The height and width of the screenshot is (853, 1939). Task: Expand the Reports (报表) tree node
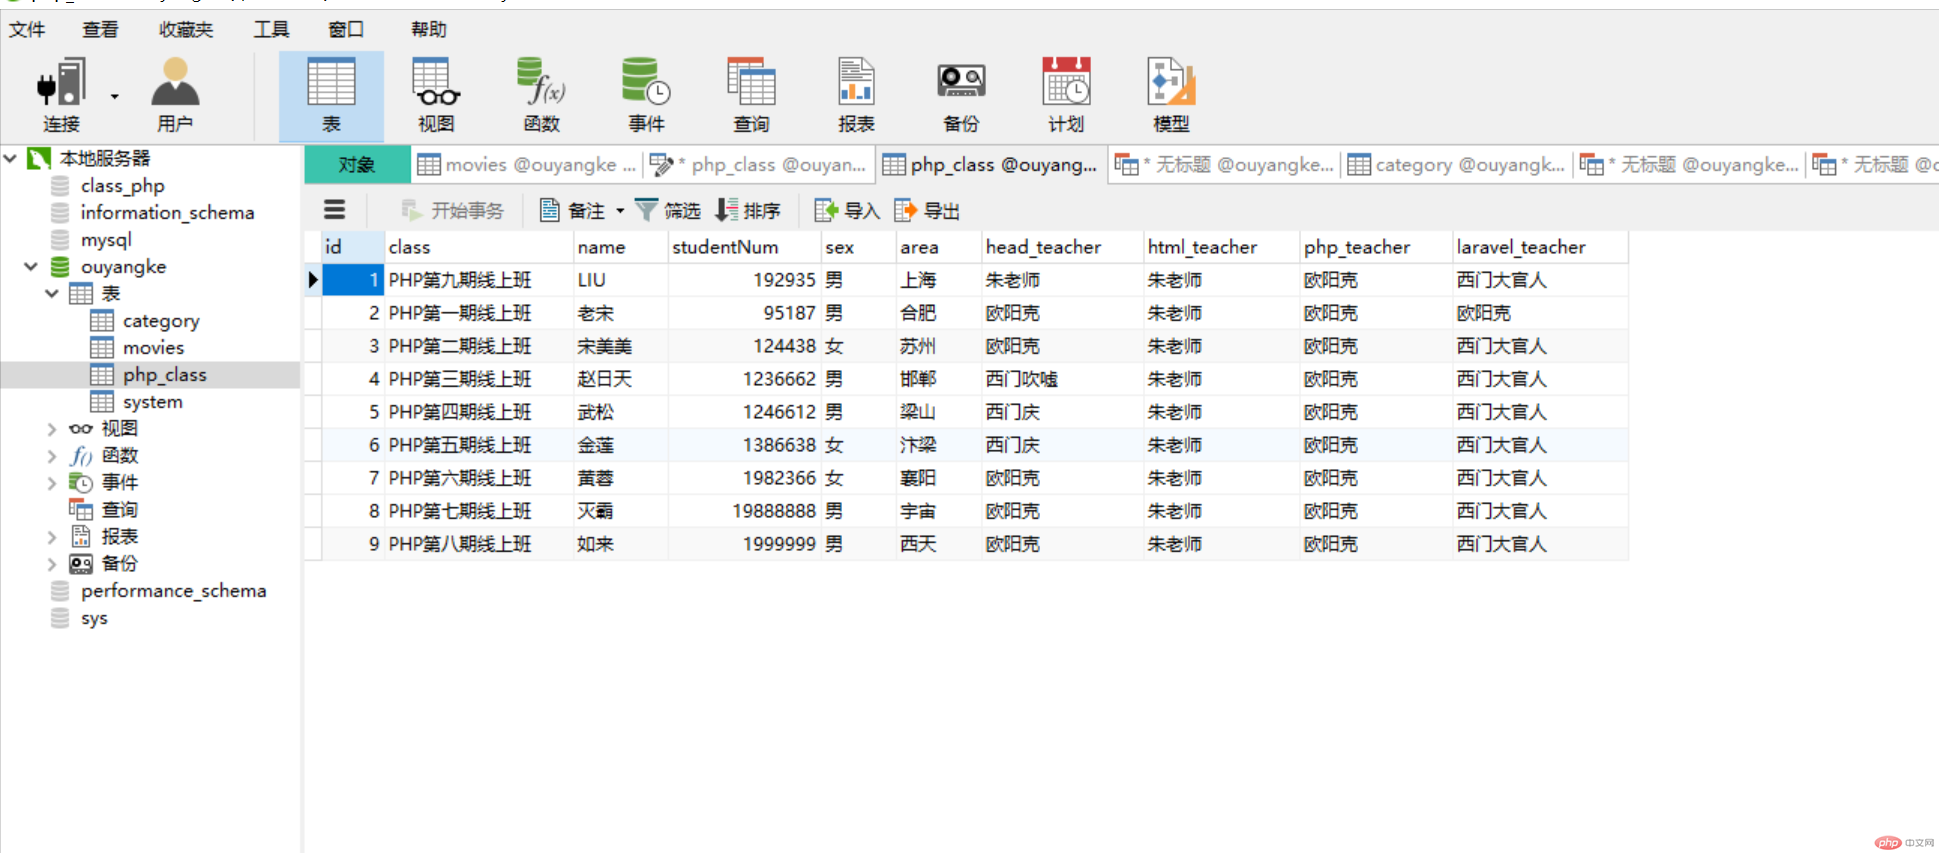click(52, 536)
